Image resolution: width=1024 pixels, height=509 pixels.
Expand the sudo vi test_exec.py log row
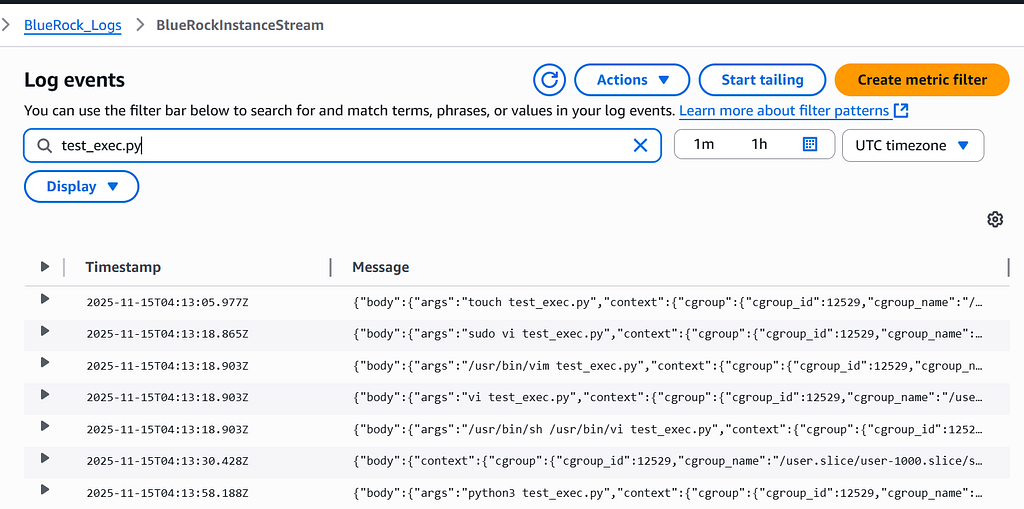coord(44,331)
